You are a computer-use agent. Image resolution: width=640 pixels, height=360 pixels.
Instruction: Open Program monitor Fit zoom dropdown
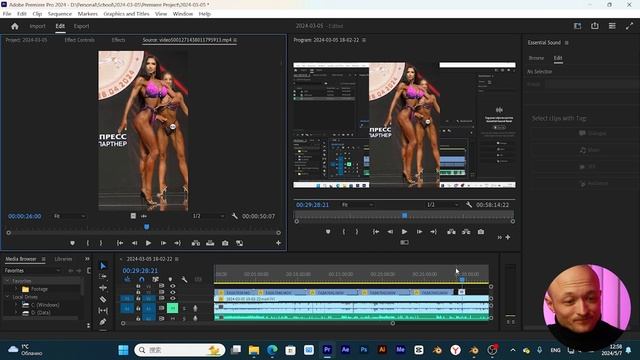tap(357, 204)
